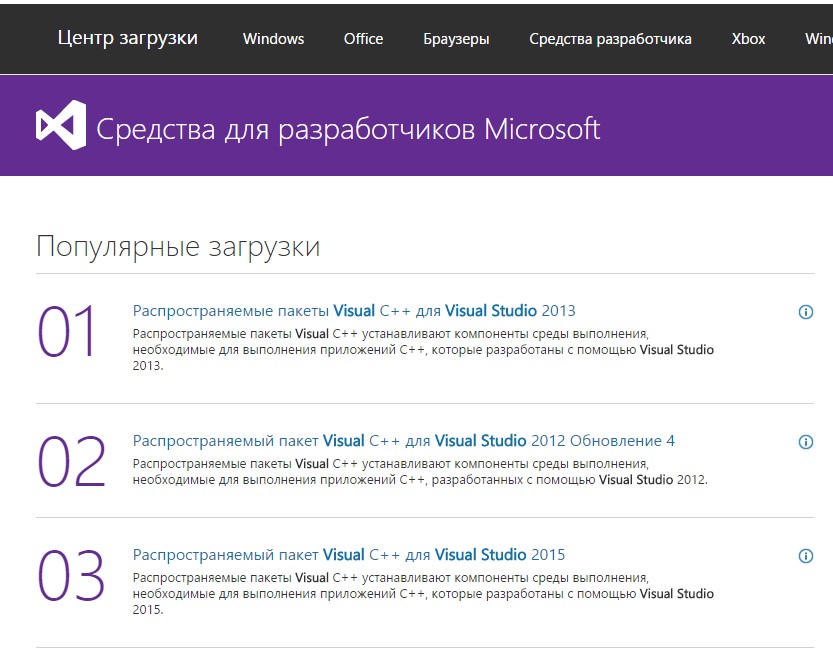Click the Популярные загрузки heading
This screenshot has height=650, width=833.
click(x=178, y=247)
